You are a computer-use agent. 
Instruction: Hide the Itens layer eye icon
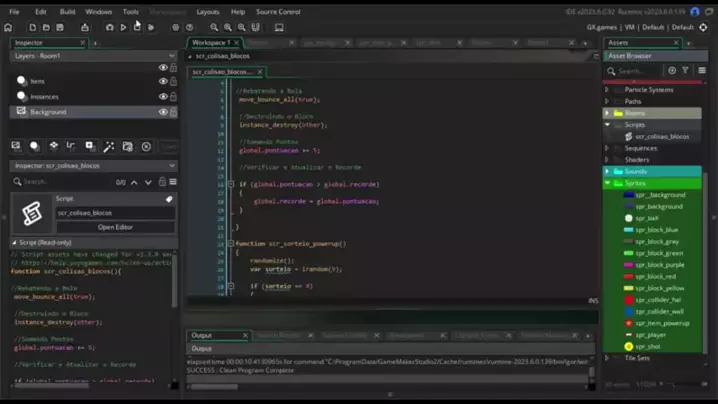[x=163, y=81]
